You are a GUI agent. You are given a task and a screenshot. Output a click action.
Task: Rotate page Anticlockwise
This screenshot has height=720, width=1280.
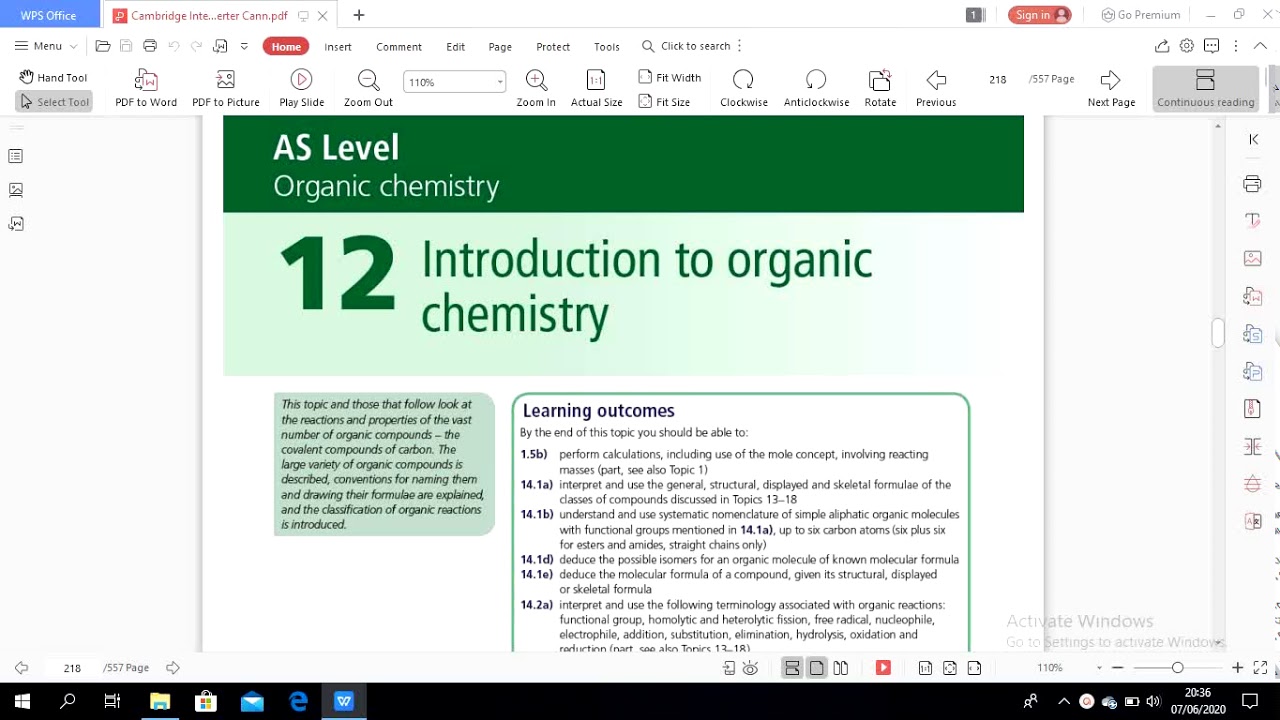816,80
